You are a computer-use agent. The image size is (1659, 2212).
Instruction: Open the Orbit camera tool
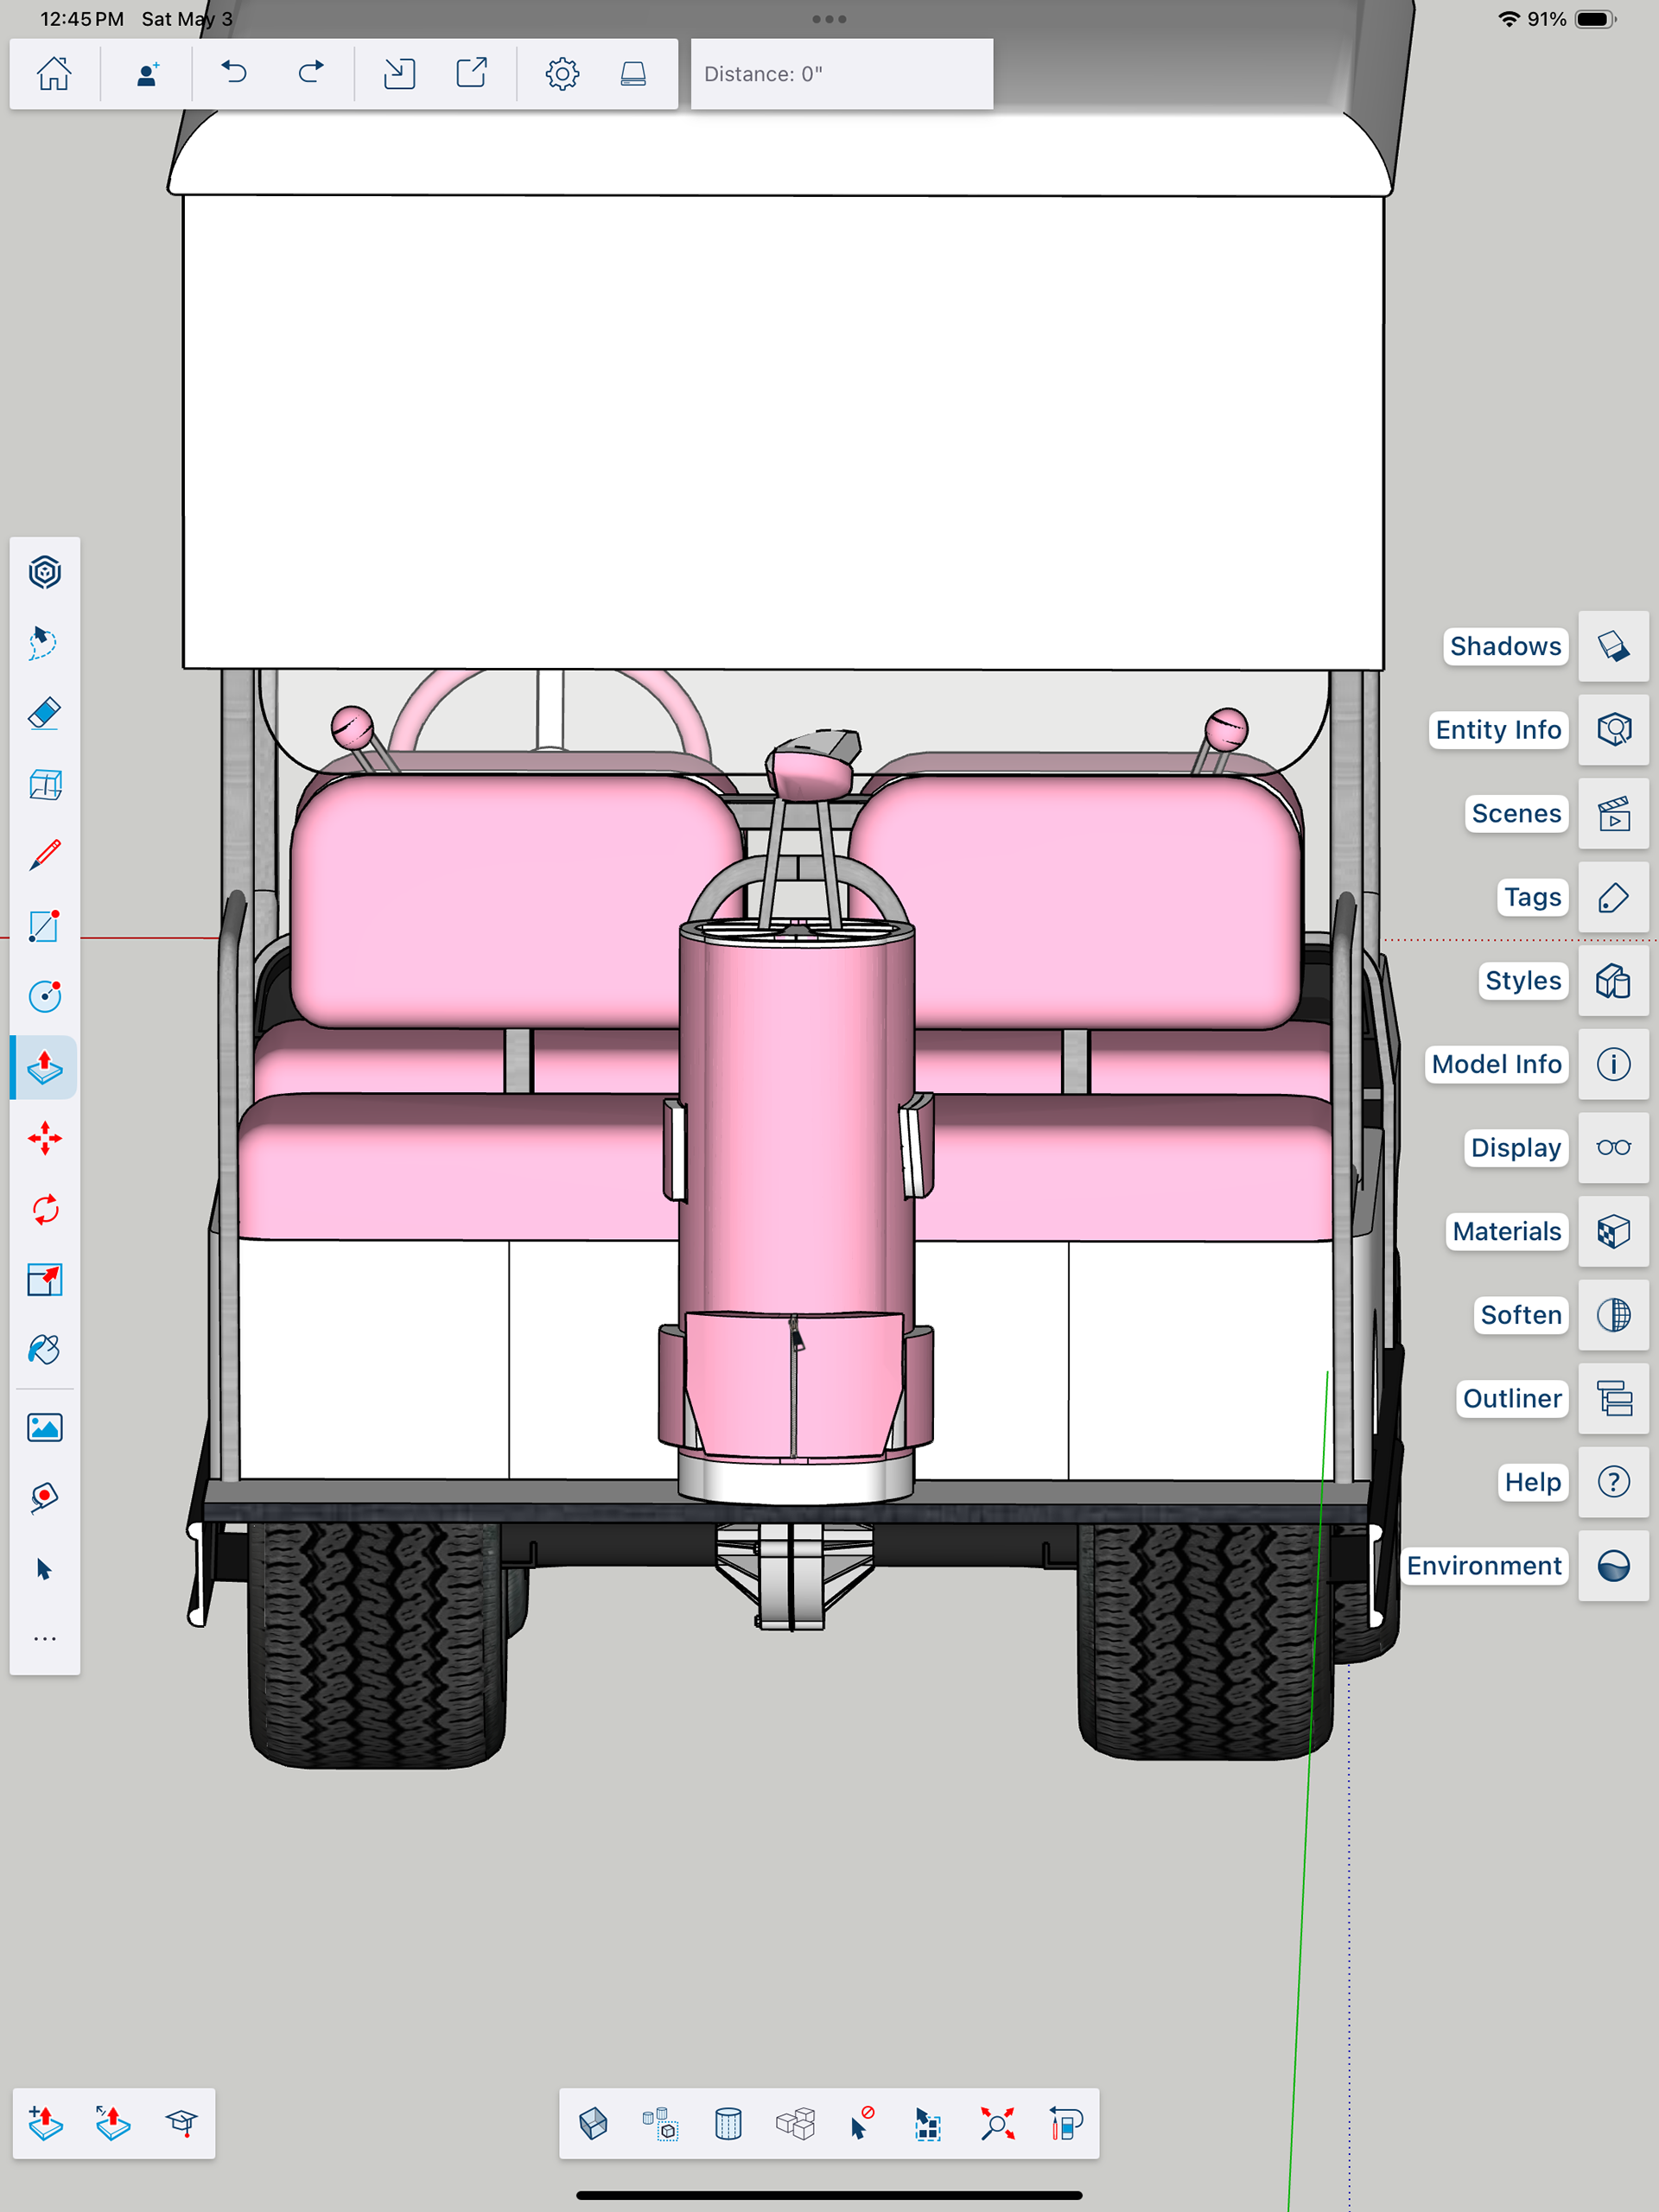44,573
